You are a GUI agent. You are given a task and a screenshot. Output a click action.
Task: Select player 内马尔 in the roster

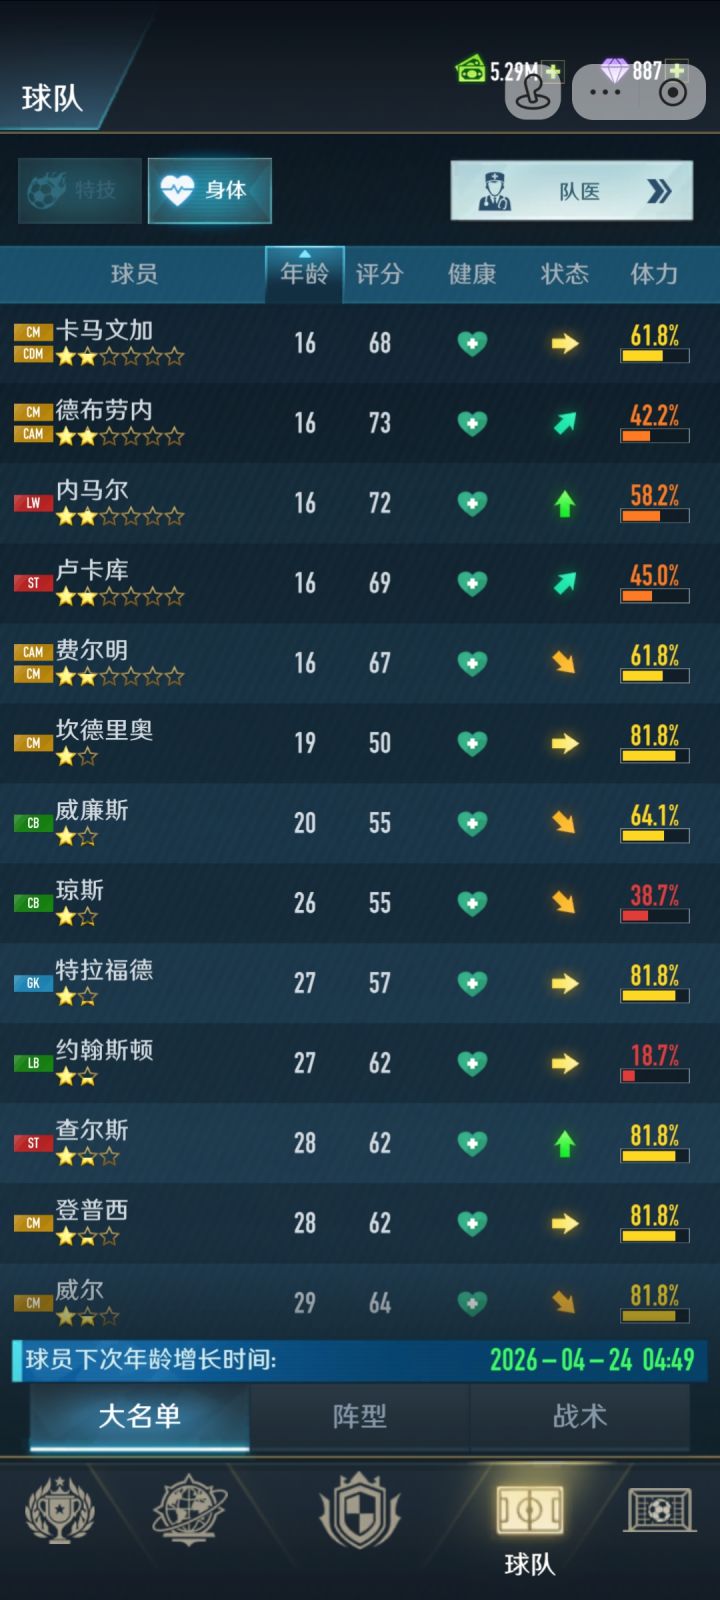click(x=360, y=503)
